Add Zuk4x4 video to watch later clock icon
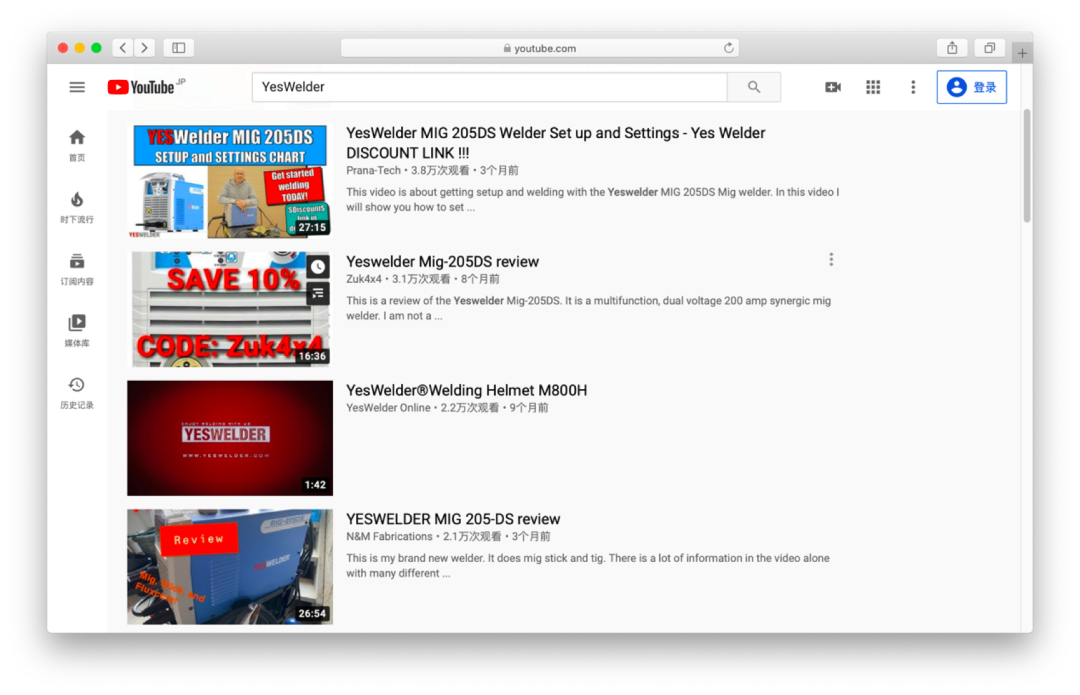This screenshot has width=1080, height=695. (x=318, y=267)
